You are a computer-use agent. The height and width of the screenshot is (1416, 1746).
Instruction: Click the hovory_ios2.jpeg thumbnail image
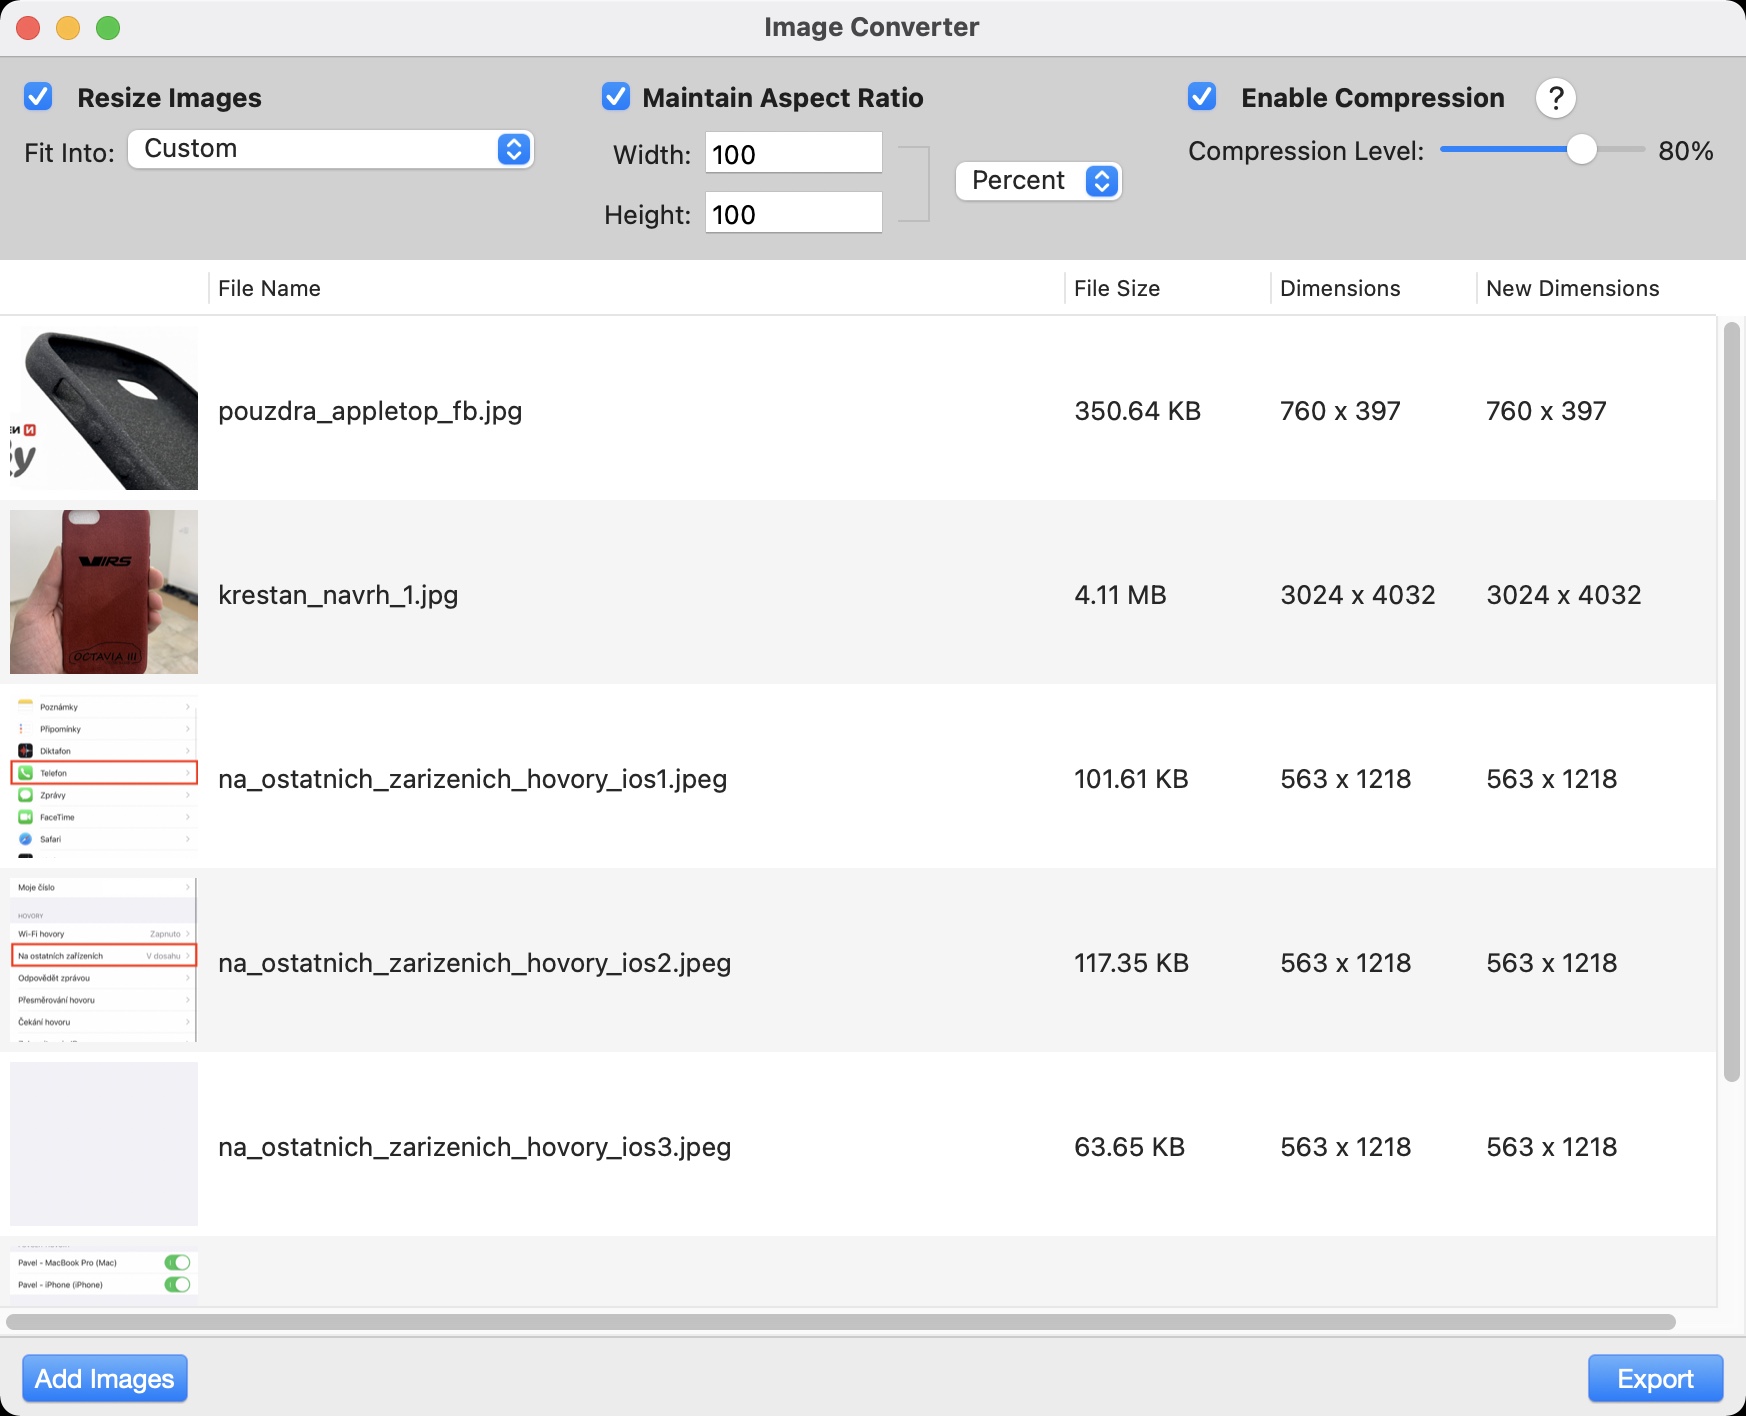(104, 960)
